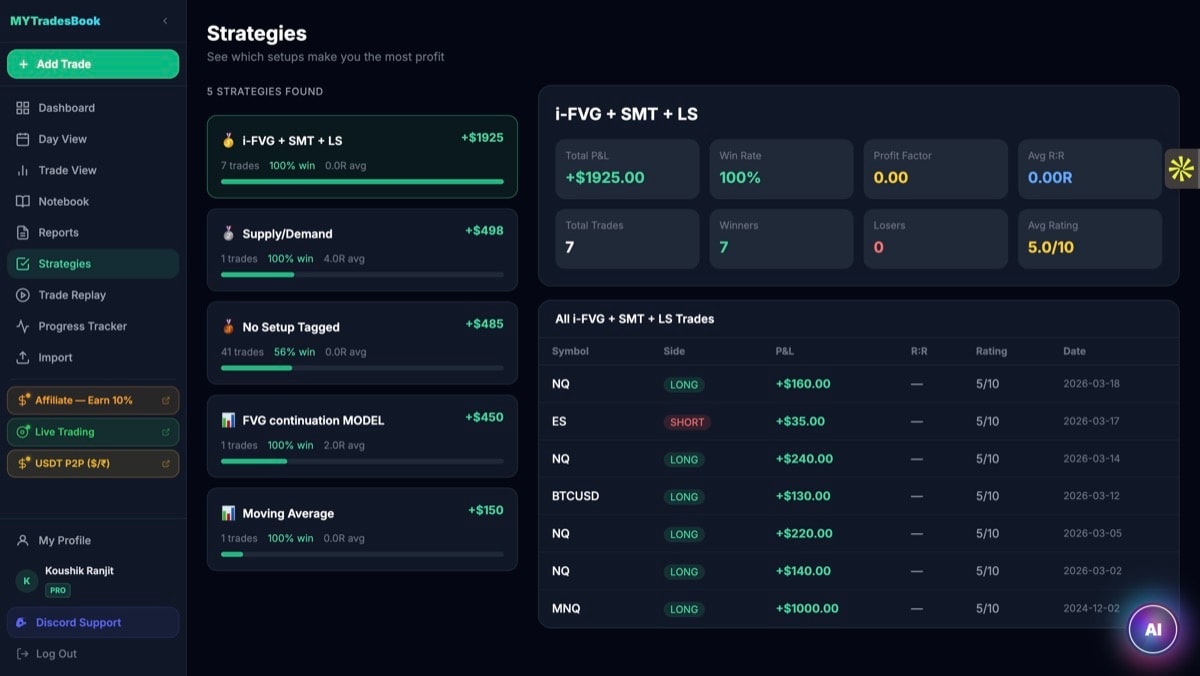1200x676 pixels.
Task: Click the i-FVG + SMT + LS win progress bar
Action: click(x=362, y=181)
